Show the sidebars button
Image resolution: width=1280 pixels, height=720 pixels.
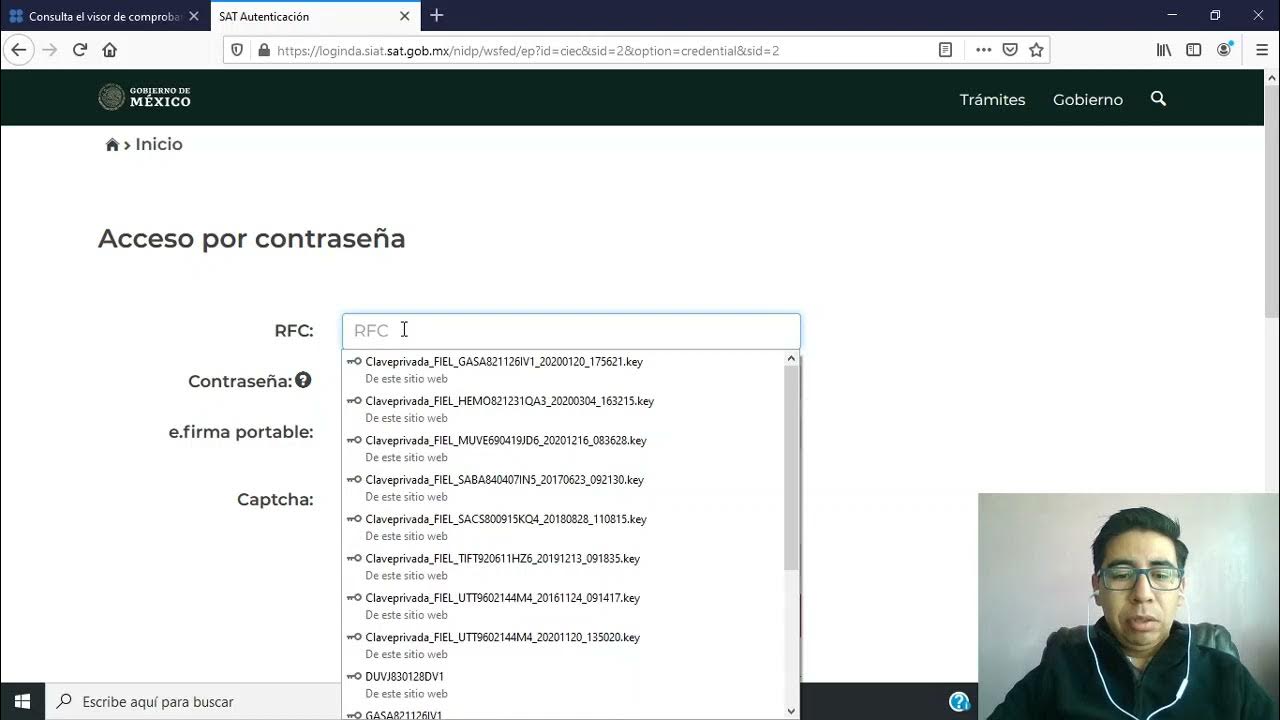click(x=1194, y=50)
